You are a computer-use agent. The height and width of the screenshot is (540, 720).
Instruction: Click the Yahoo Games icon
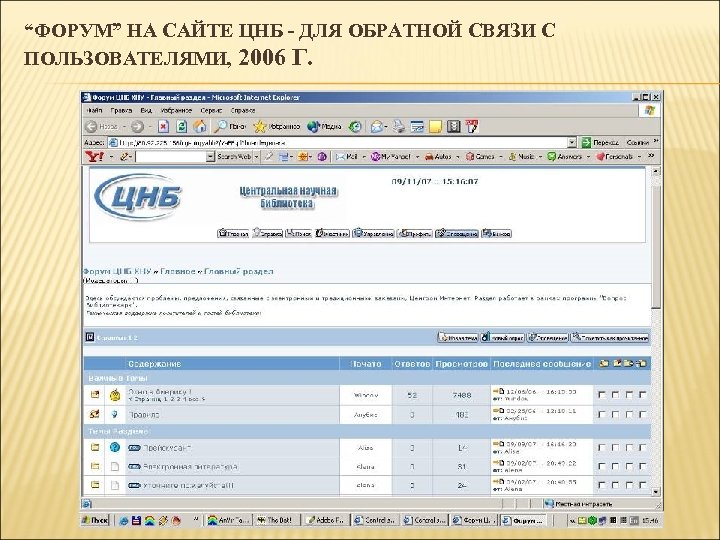[x=470, y=157]
